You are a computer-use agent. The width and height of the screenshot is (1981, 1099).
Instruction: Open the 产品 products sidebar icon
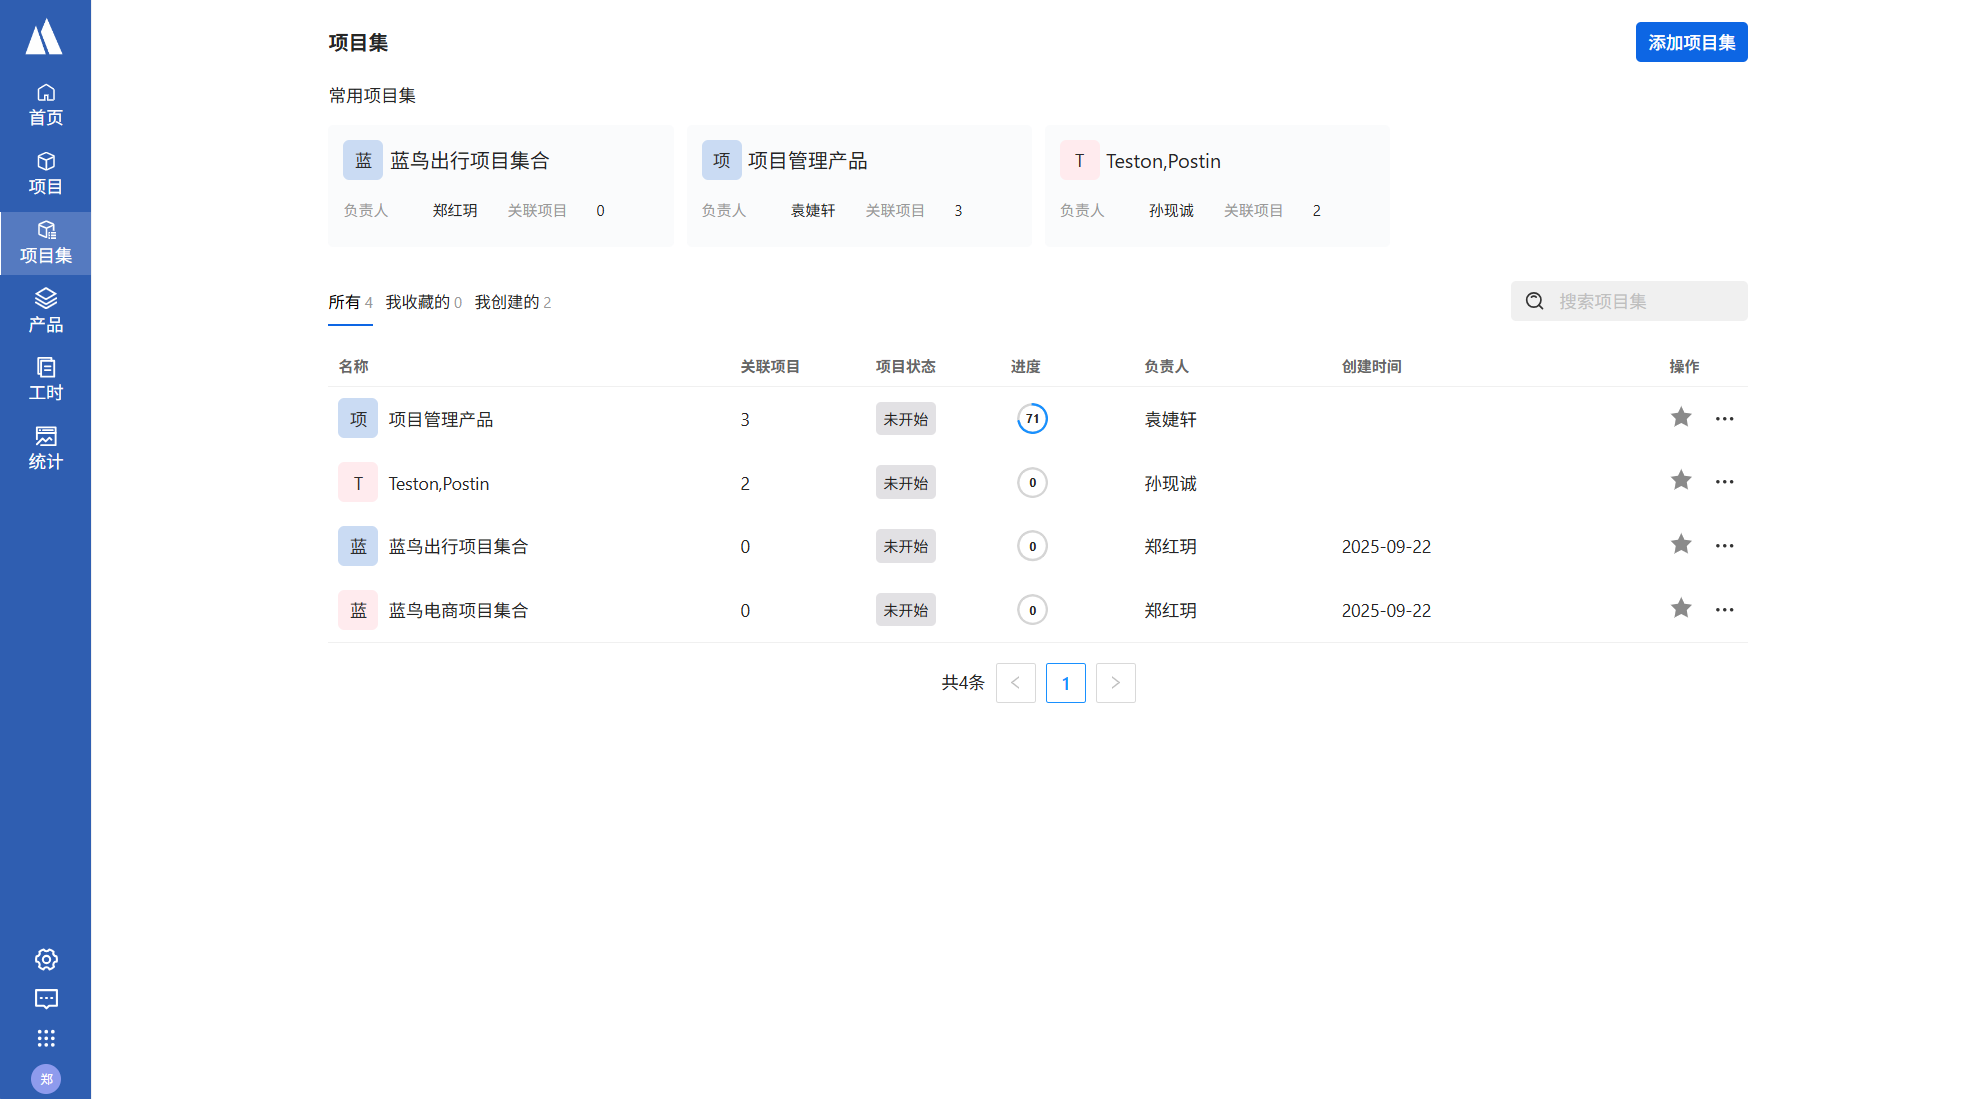(x=45, y=311)
